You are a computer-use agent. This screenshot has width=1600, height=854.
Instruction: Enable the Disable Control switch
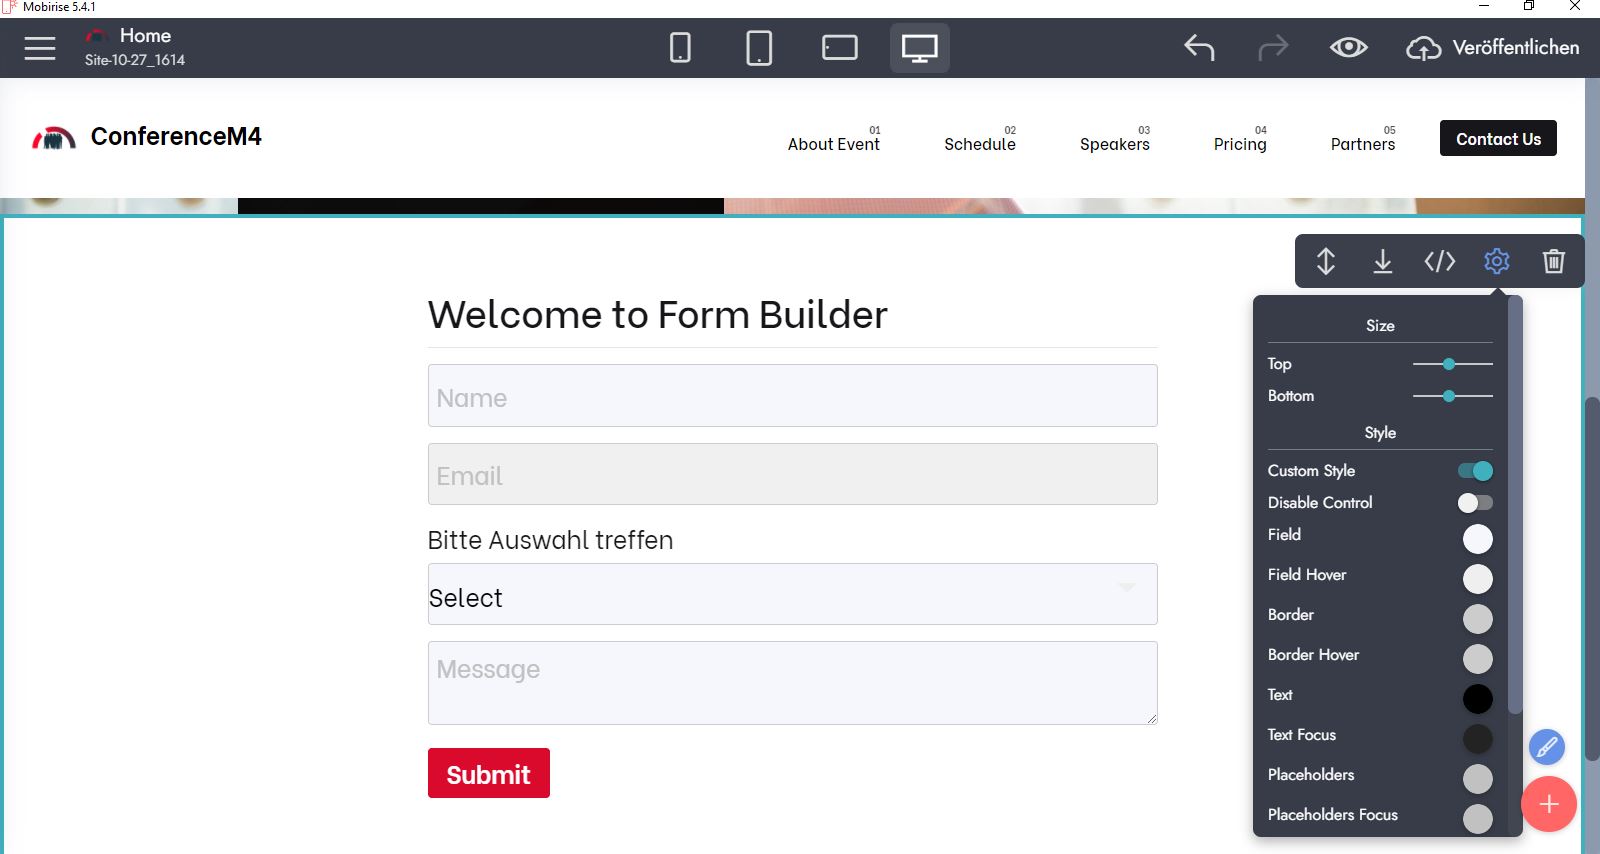point(1475,503)
